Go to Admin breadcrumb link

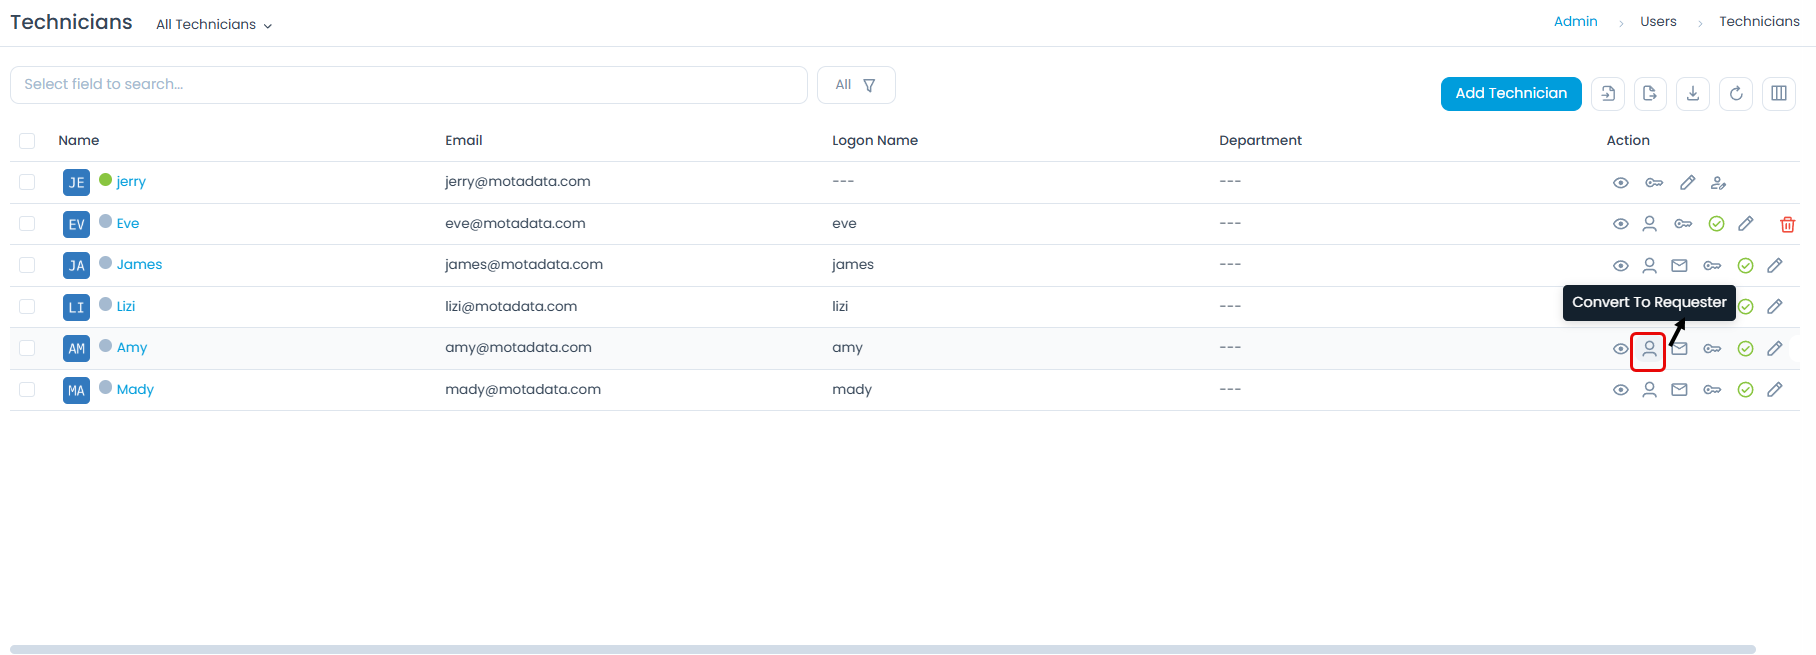[1575, 21]
